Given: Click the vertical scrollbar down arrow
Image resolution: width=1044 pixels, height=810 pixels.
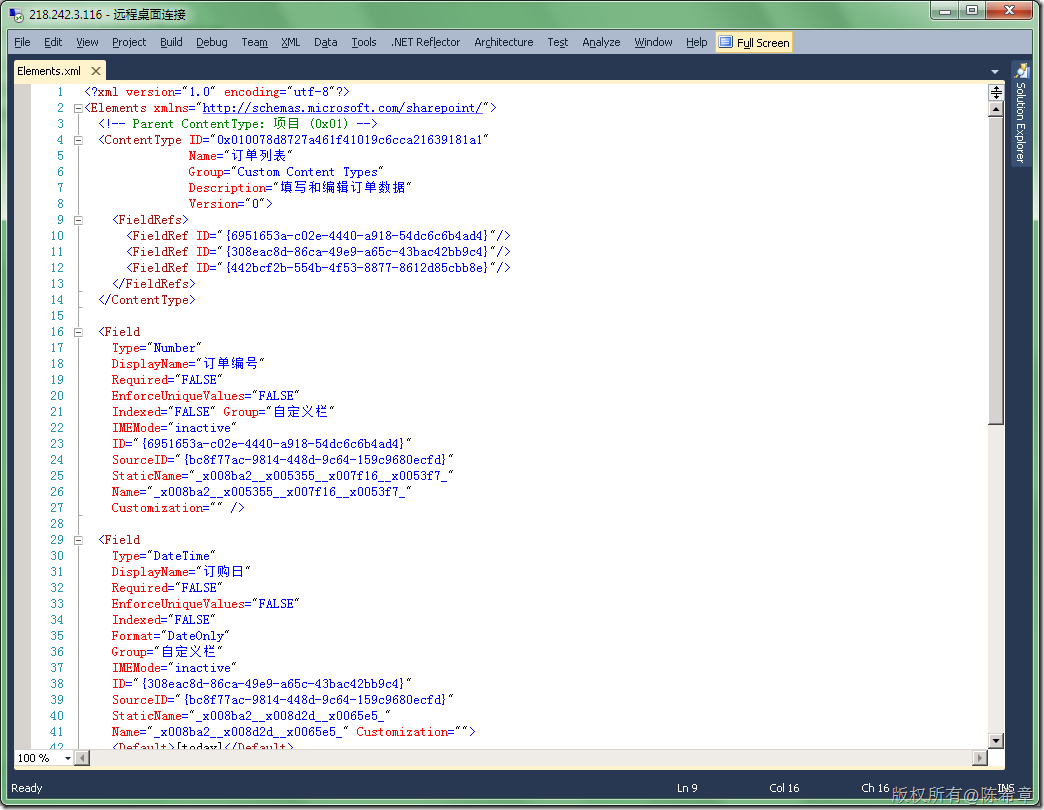Looking at the screenshot, I should click(x=996, y=740).
